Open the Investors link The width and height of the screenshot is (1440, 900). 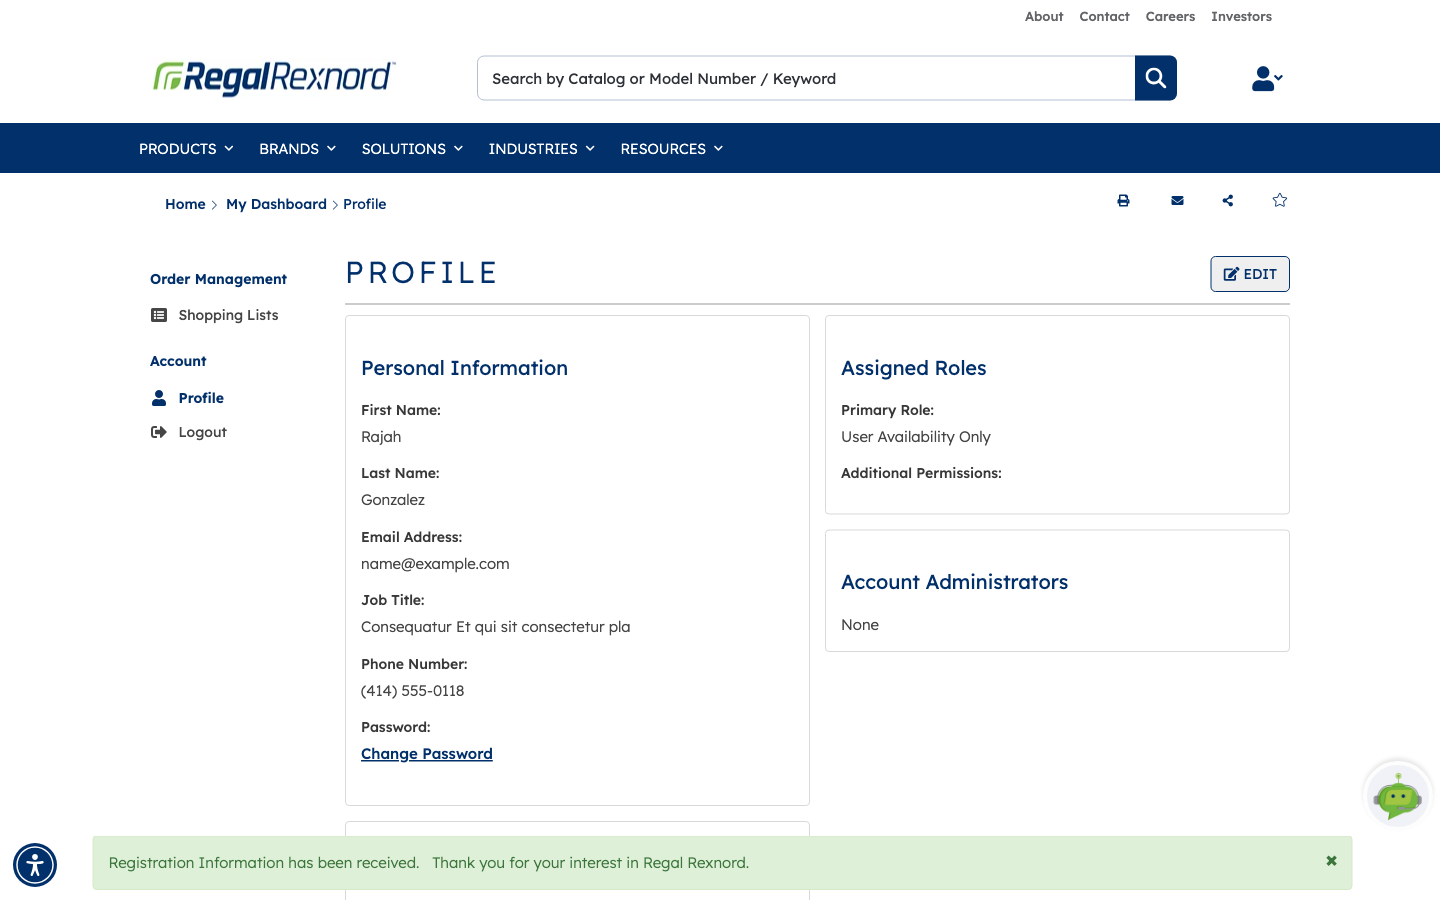pos(1241,17)
